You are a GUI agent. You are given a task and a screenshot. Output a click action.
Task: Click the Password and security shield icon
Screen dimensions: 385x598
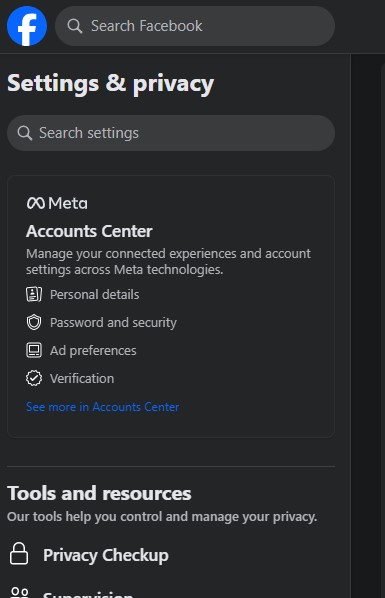coord(34,322)
